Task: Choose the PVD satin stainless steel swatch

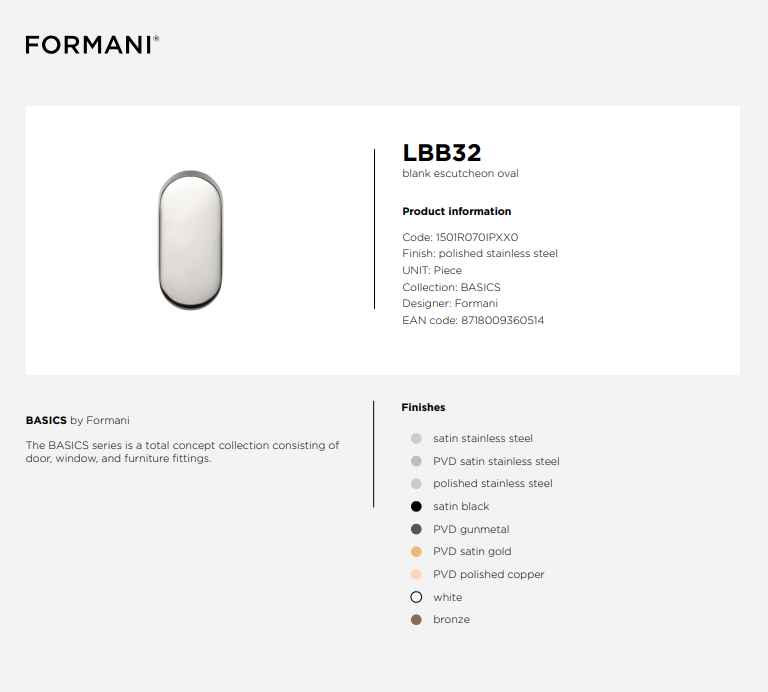Action: pyautogui.click(x=416, y=461)
